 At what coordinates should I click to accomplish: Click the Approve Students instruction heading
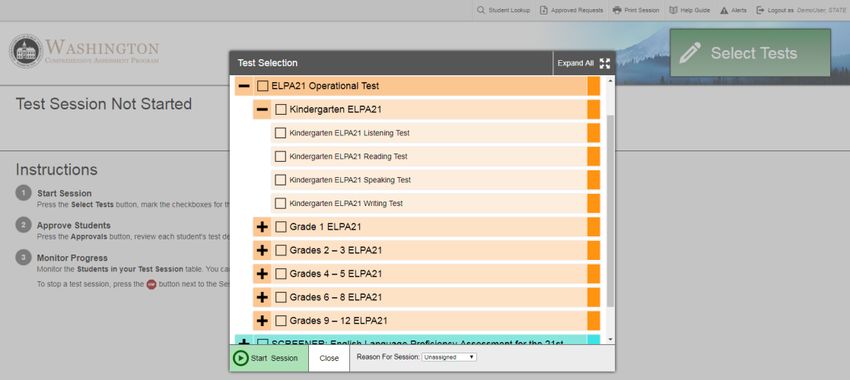(x=74, y=226)
